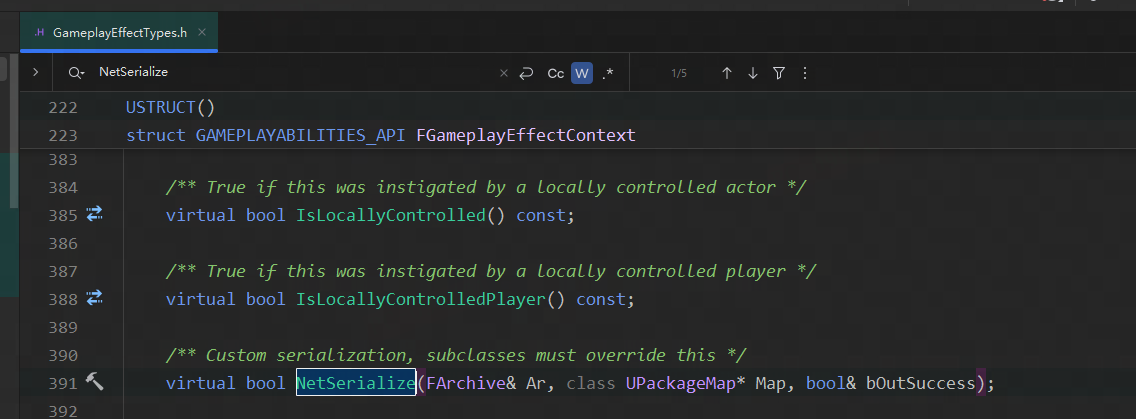1136x419 pixels.
Task: Click the hammer icon on line 391
Action: point(95,381)
